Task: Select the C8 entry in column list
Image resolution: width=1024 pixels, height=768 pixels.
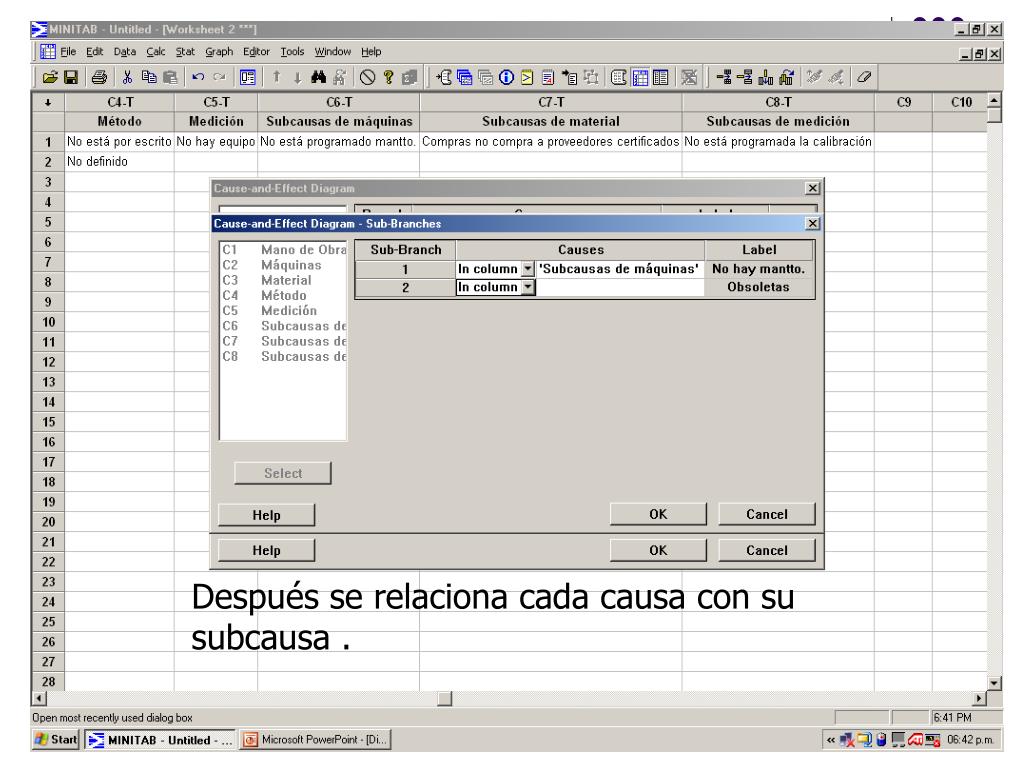Action: coord(283,356)
